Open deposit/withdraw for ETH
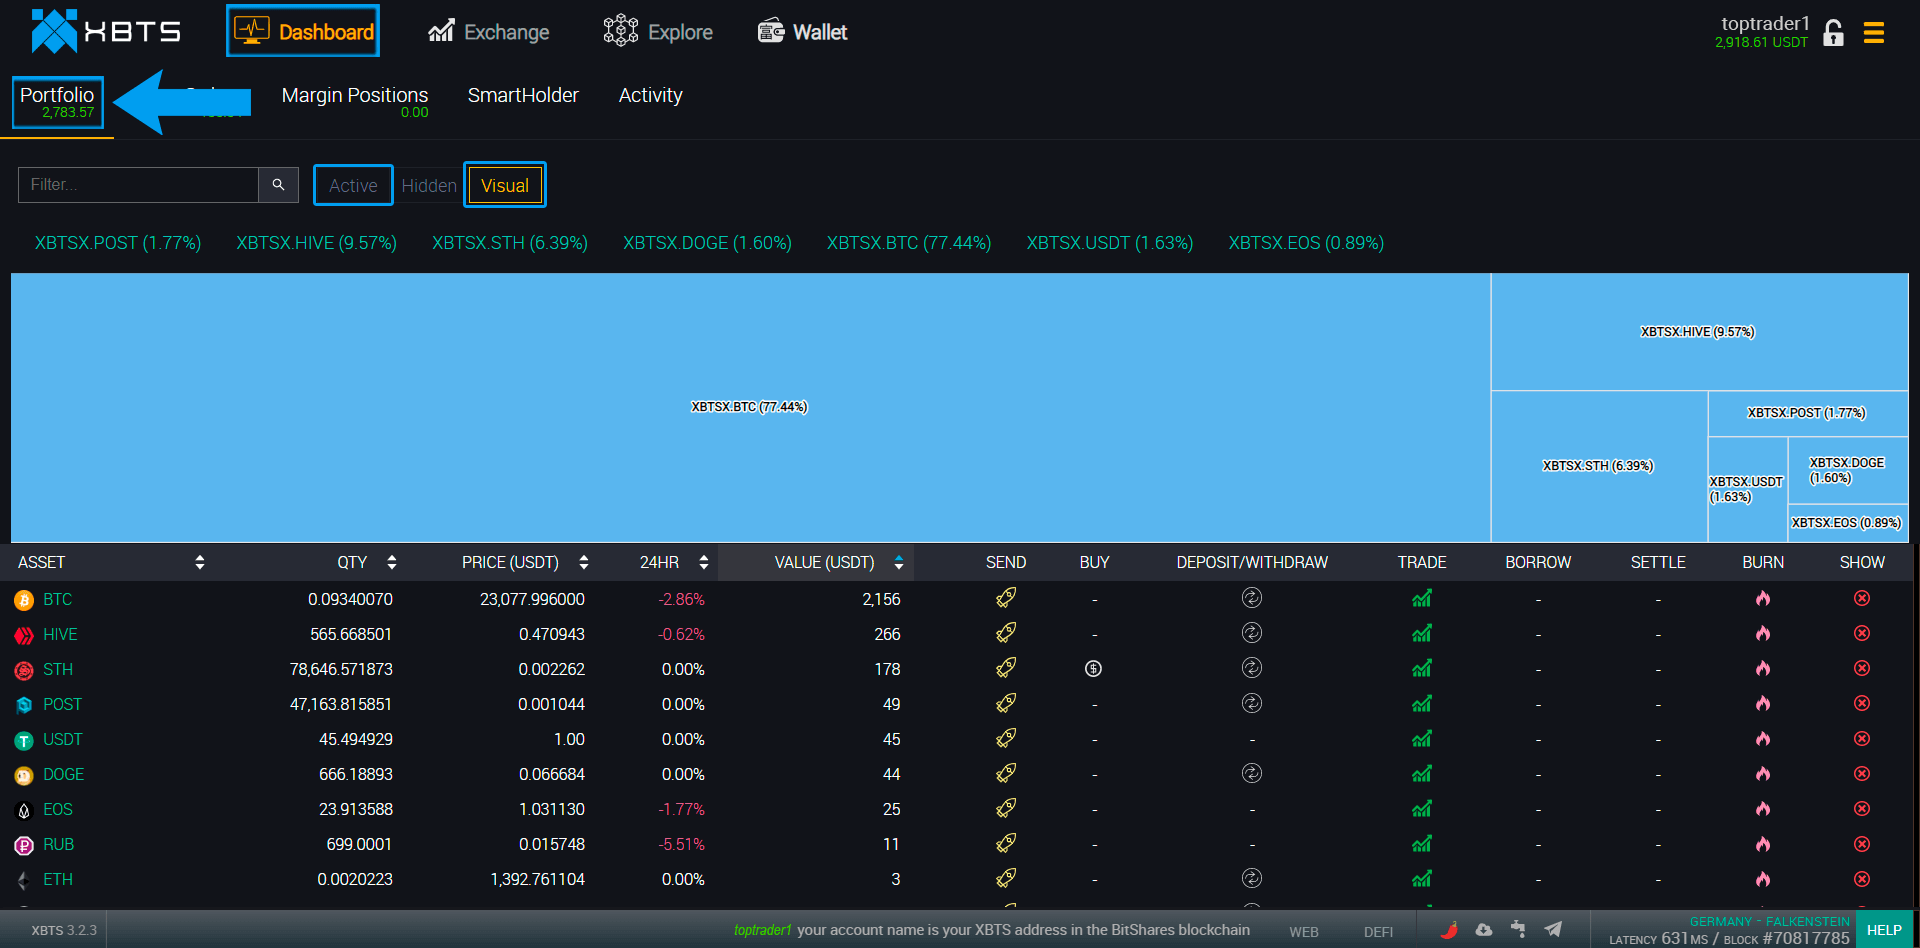Screen dimensions: 1920x948 [1252, 878]
